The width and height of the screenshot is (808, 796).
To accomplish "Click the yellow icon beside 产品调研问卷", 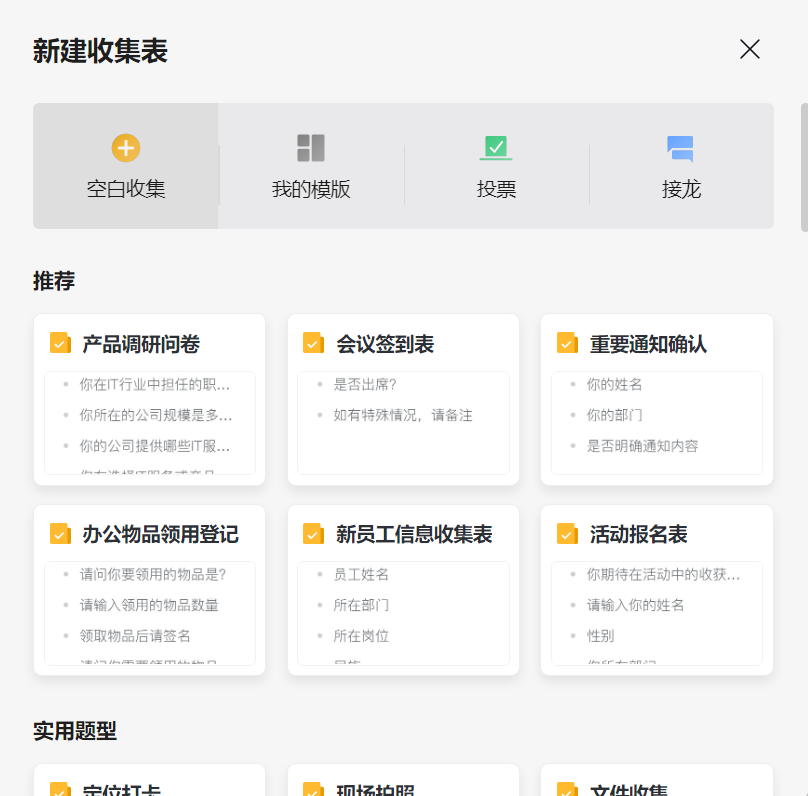I will pyautogui.click(x=60, y=343).
